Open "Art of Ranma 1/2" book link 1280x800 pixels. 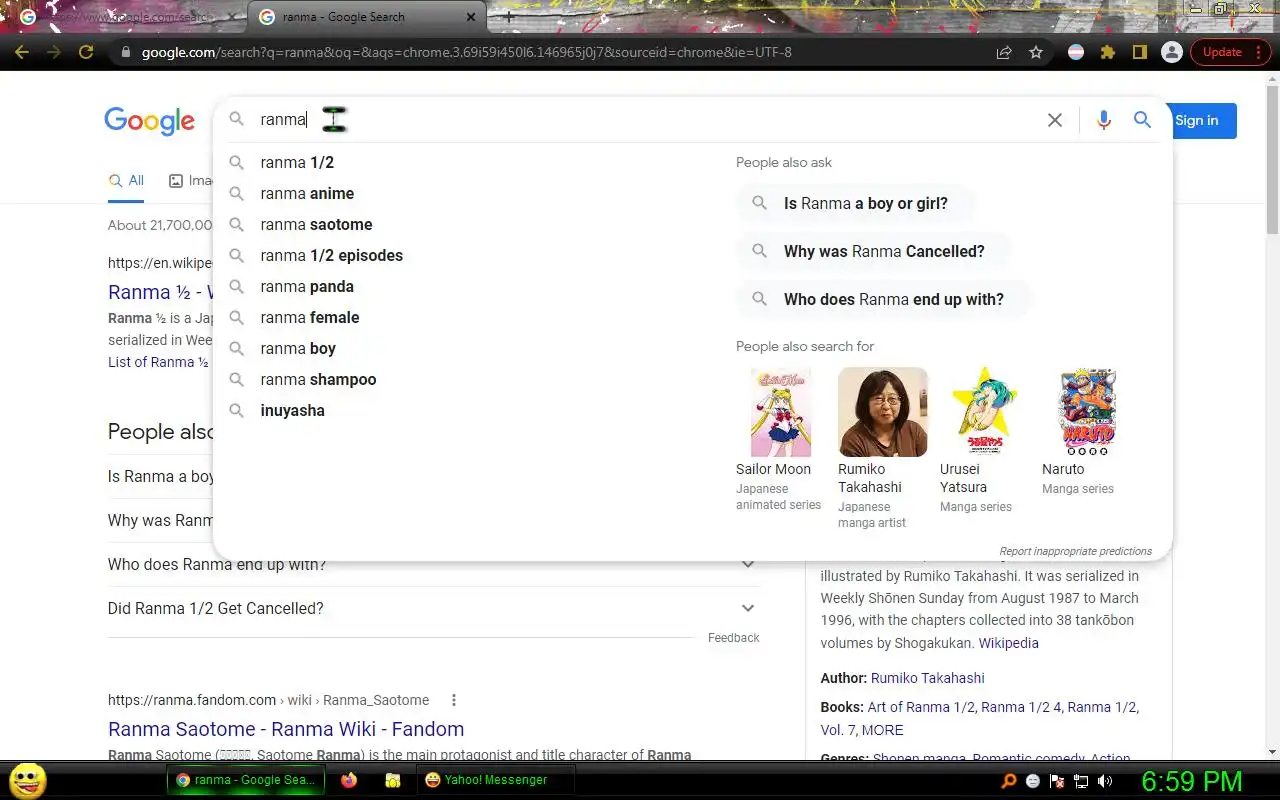(921, 707)
